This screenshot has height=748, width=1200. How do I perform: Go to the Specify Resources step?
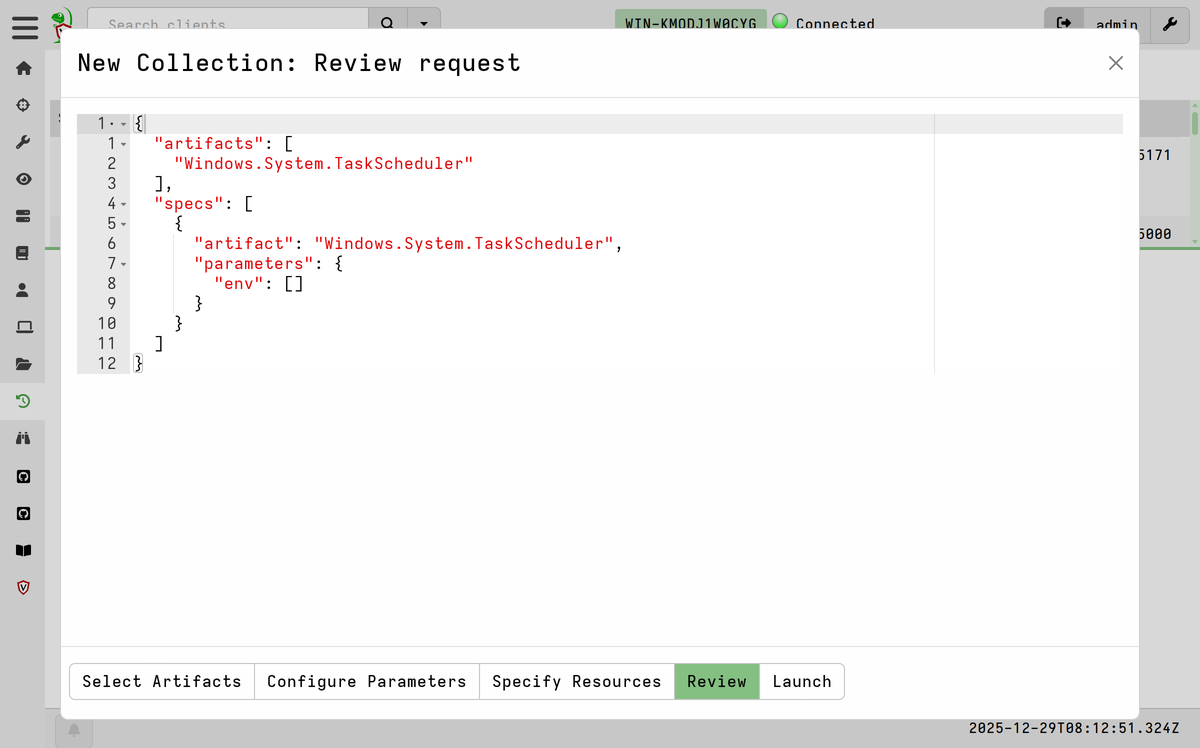point(576,681)
